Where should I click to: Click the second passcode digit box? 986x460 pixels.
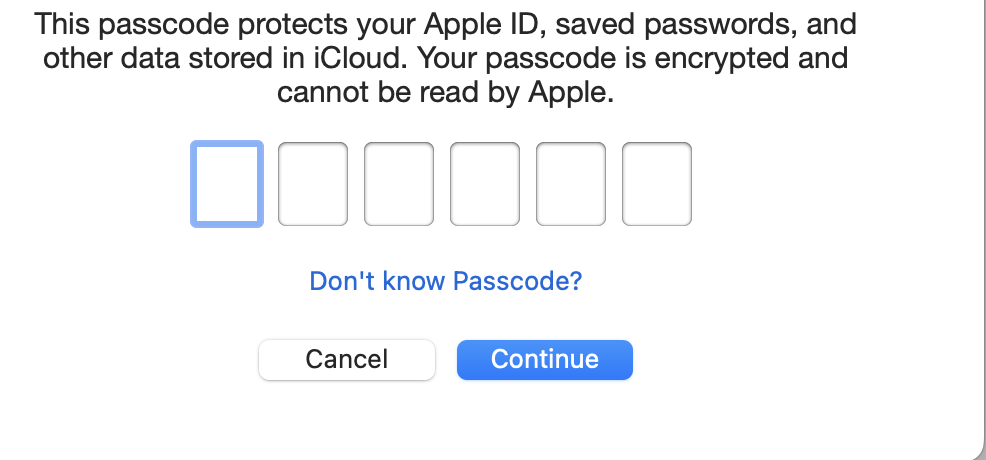(313, 184)
